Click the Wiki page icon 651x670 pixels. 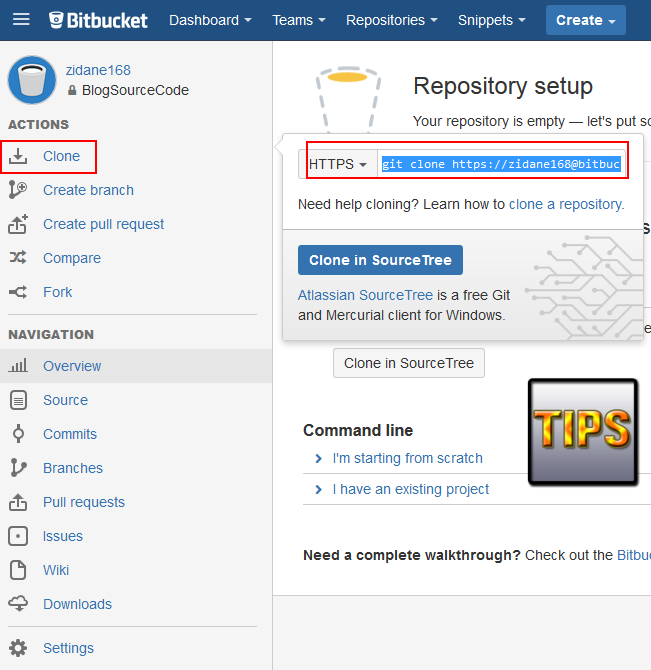coord(18,570)
